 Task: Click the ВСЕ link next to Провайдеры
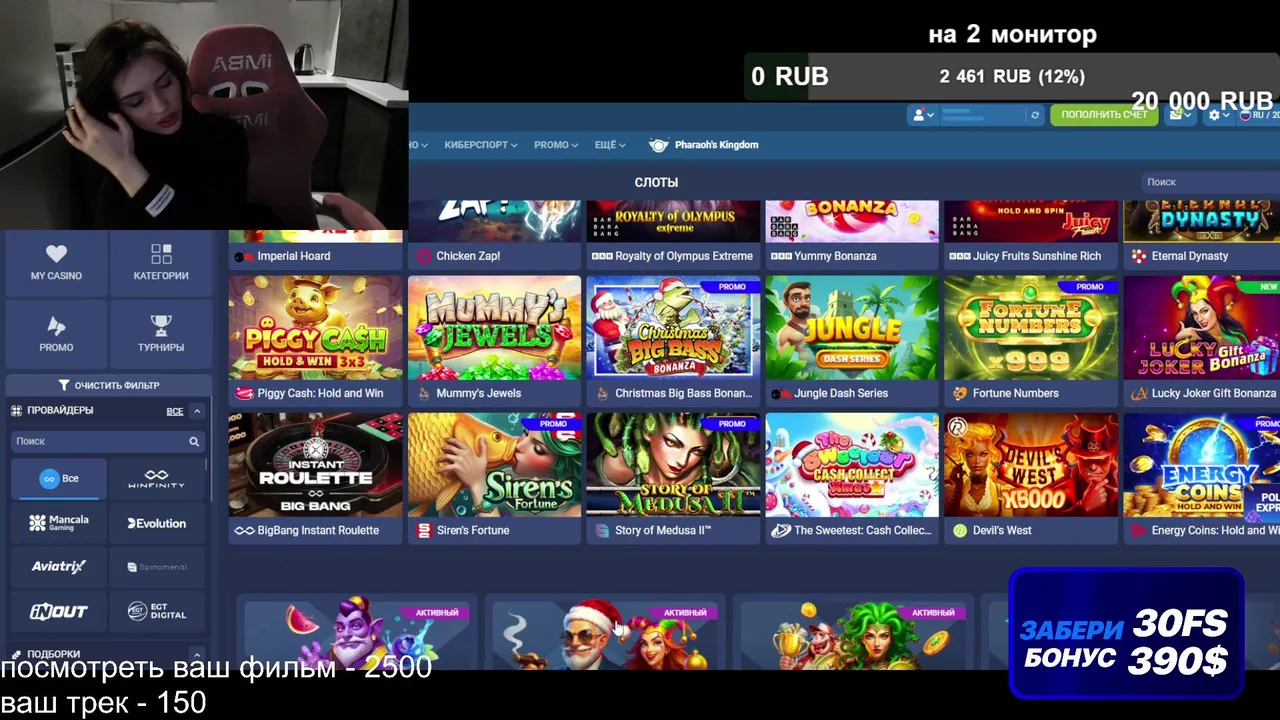174,411
